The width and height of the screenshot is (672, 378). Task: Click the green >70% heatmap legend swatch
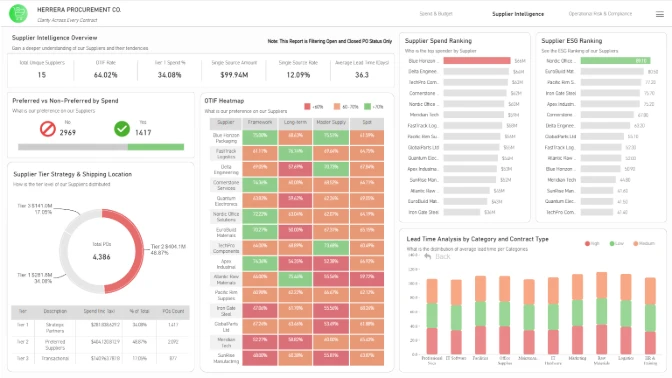coord(367,106)
